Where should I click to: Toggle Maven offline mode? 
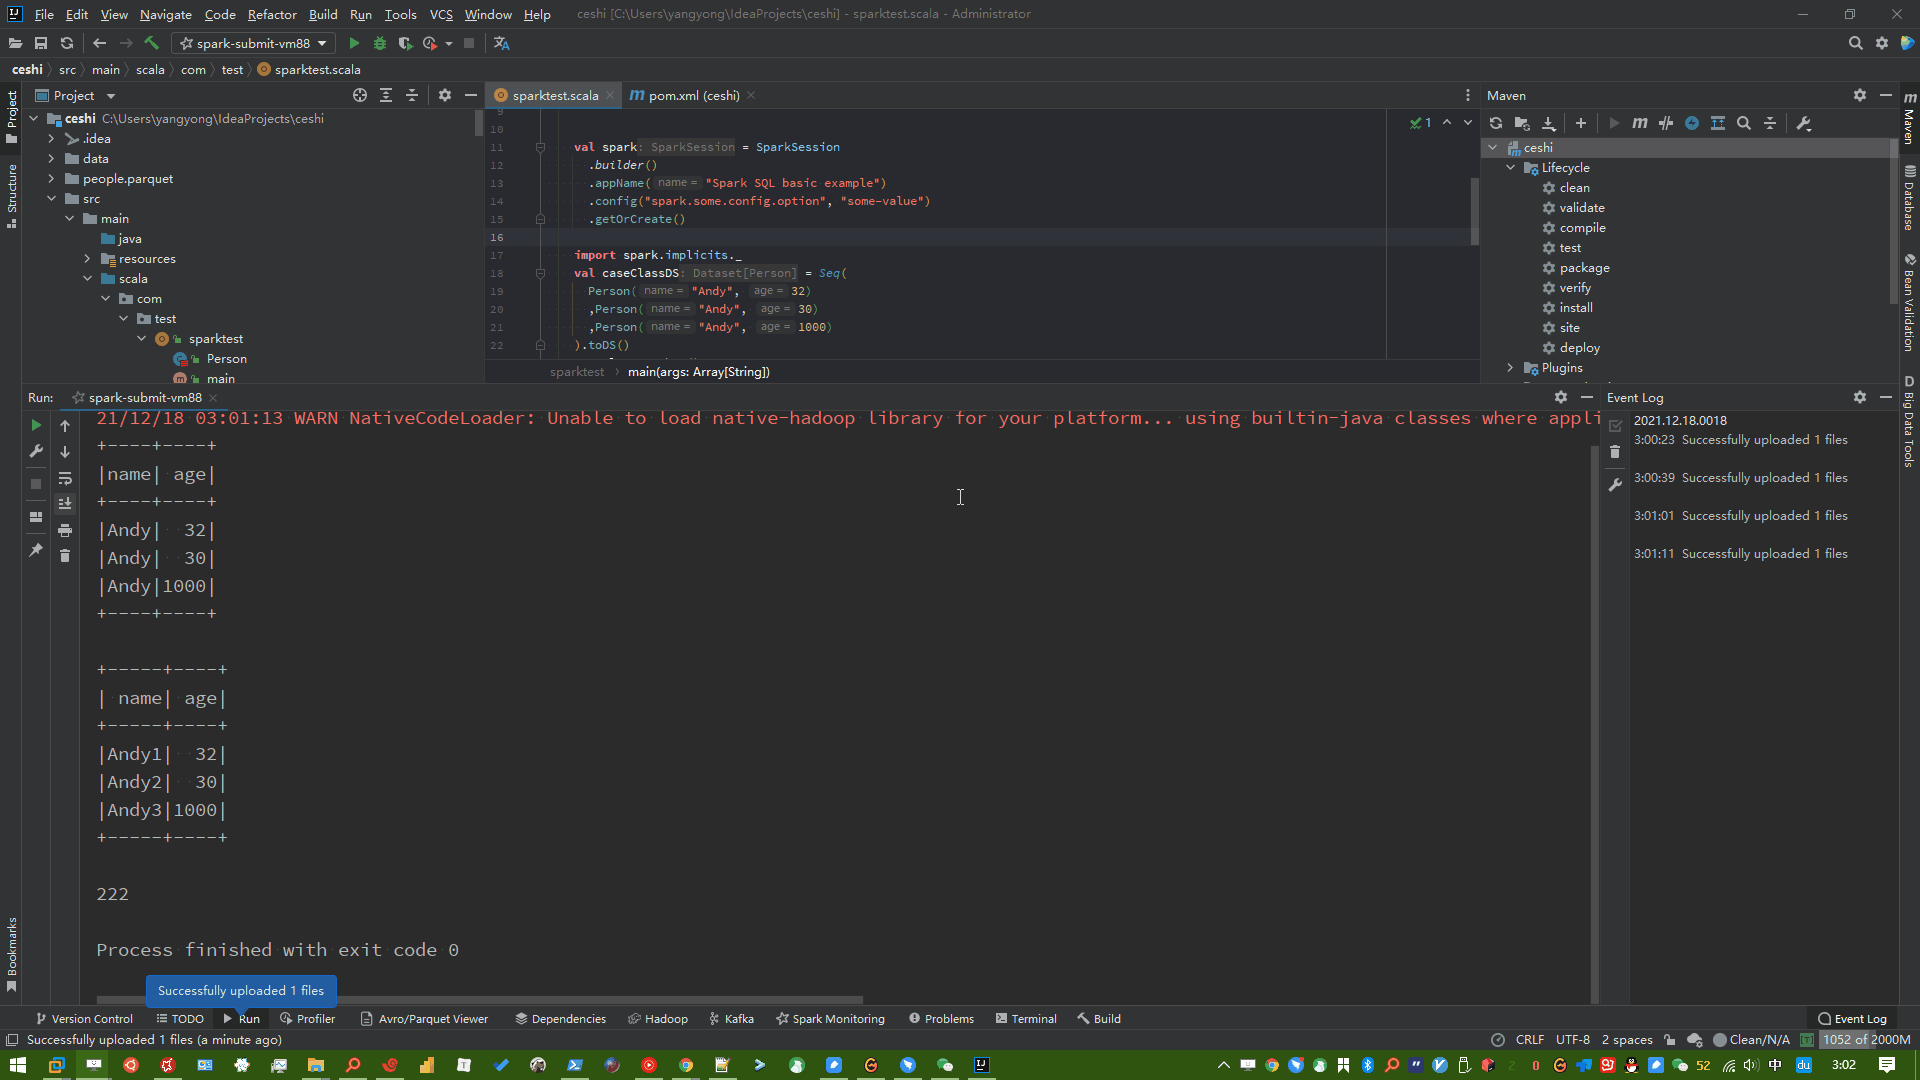[1666, 123]
